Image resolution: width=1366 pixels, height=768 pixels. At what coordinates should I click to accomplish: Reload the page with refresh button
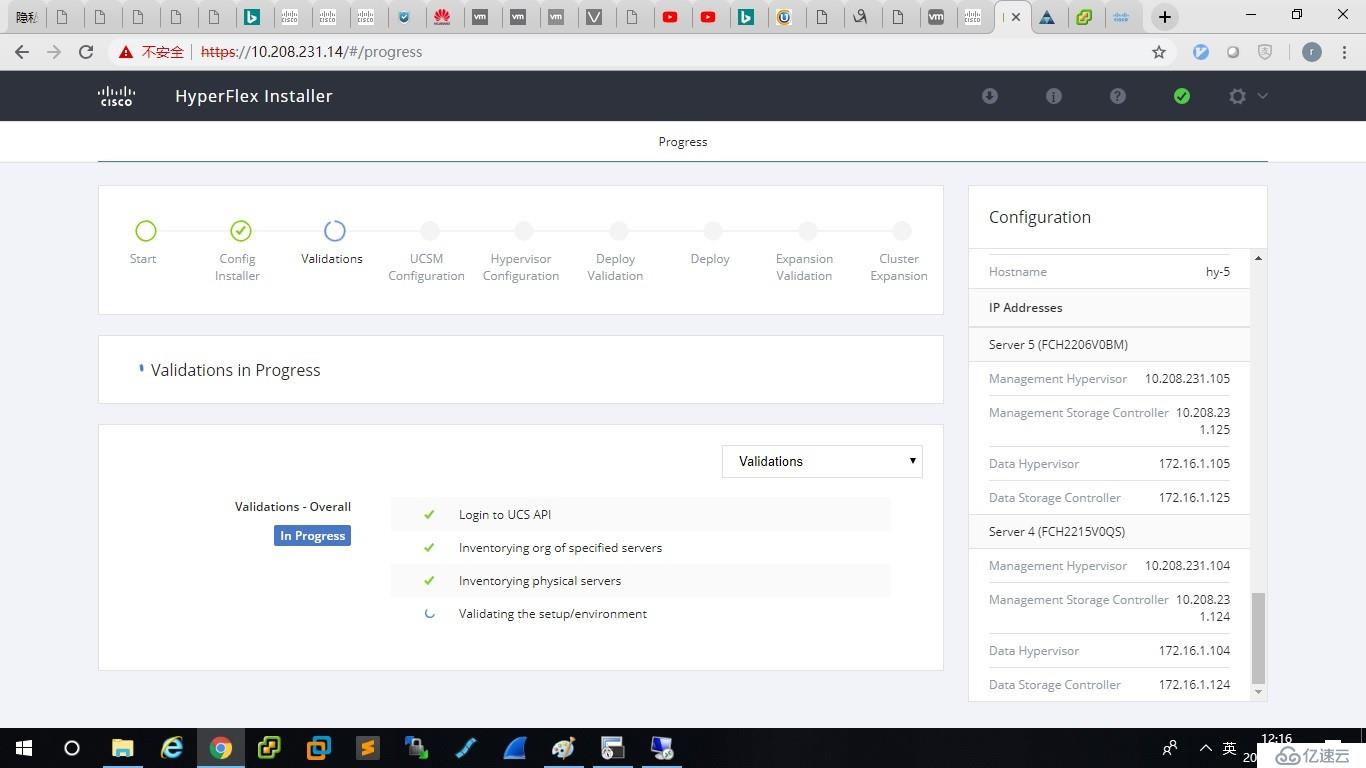click(86, 52)
